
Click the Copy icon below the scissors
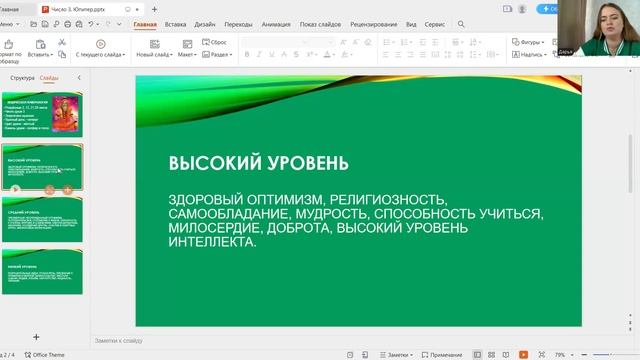(62, 54)
